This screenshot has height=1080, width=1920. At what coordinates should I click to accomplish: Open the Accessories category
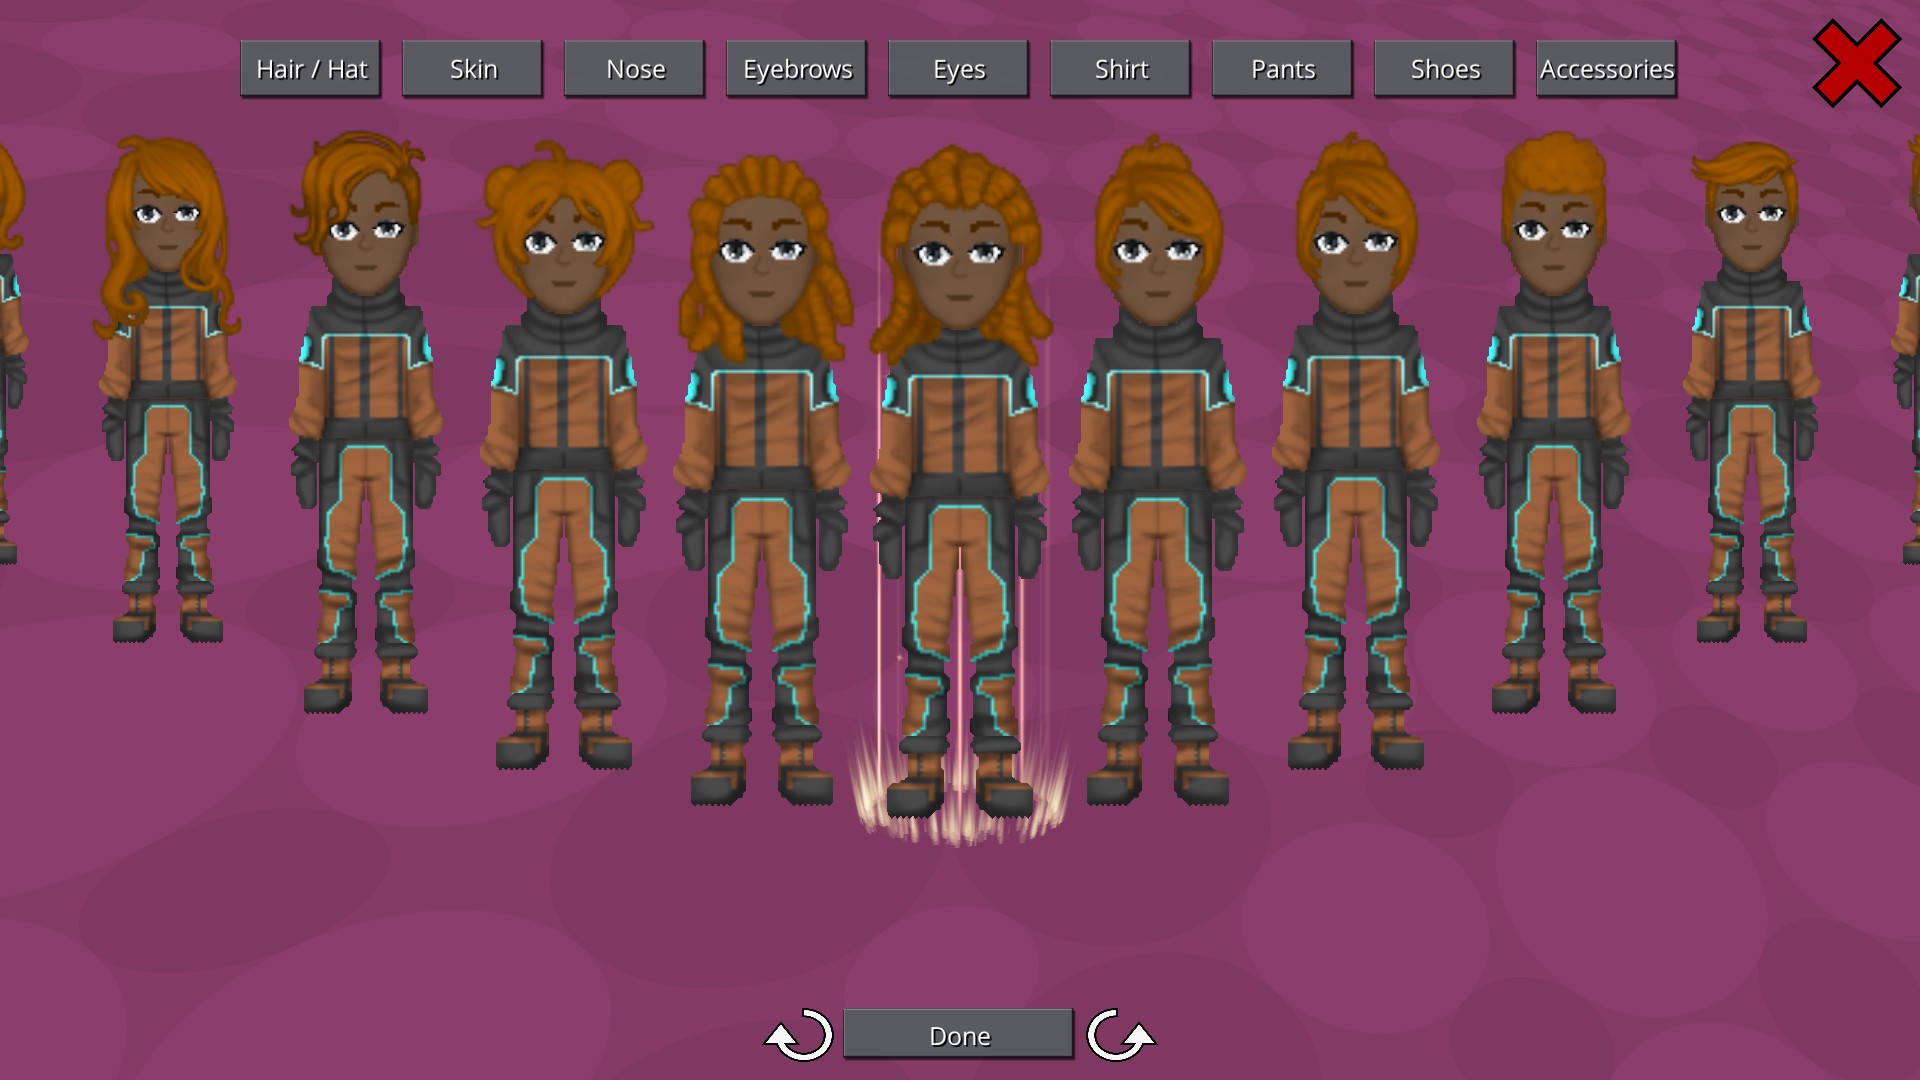[1606, 69]
